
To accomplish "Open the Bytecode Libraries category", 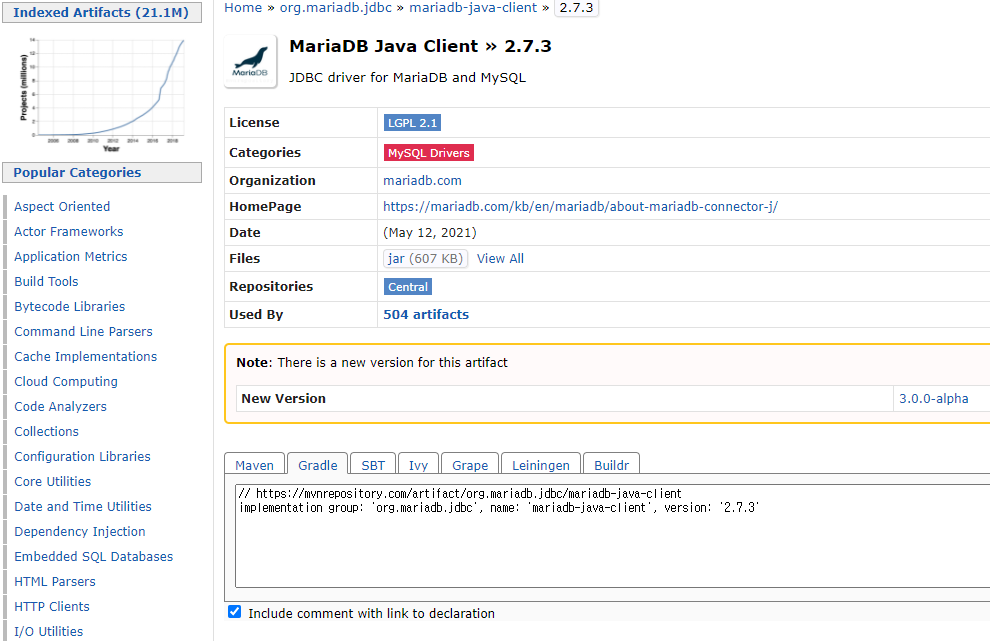I will click(69, 306).
